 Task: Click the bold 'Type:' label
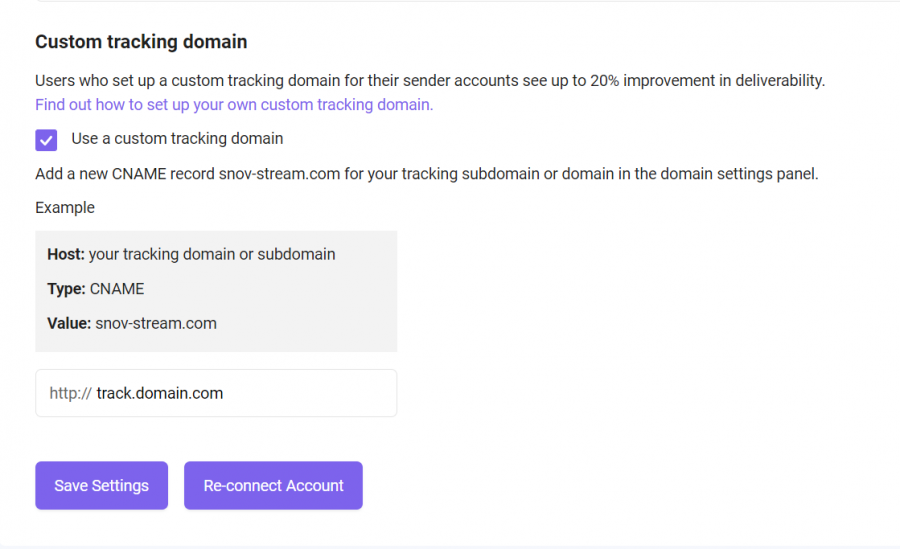(67, 289)
